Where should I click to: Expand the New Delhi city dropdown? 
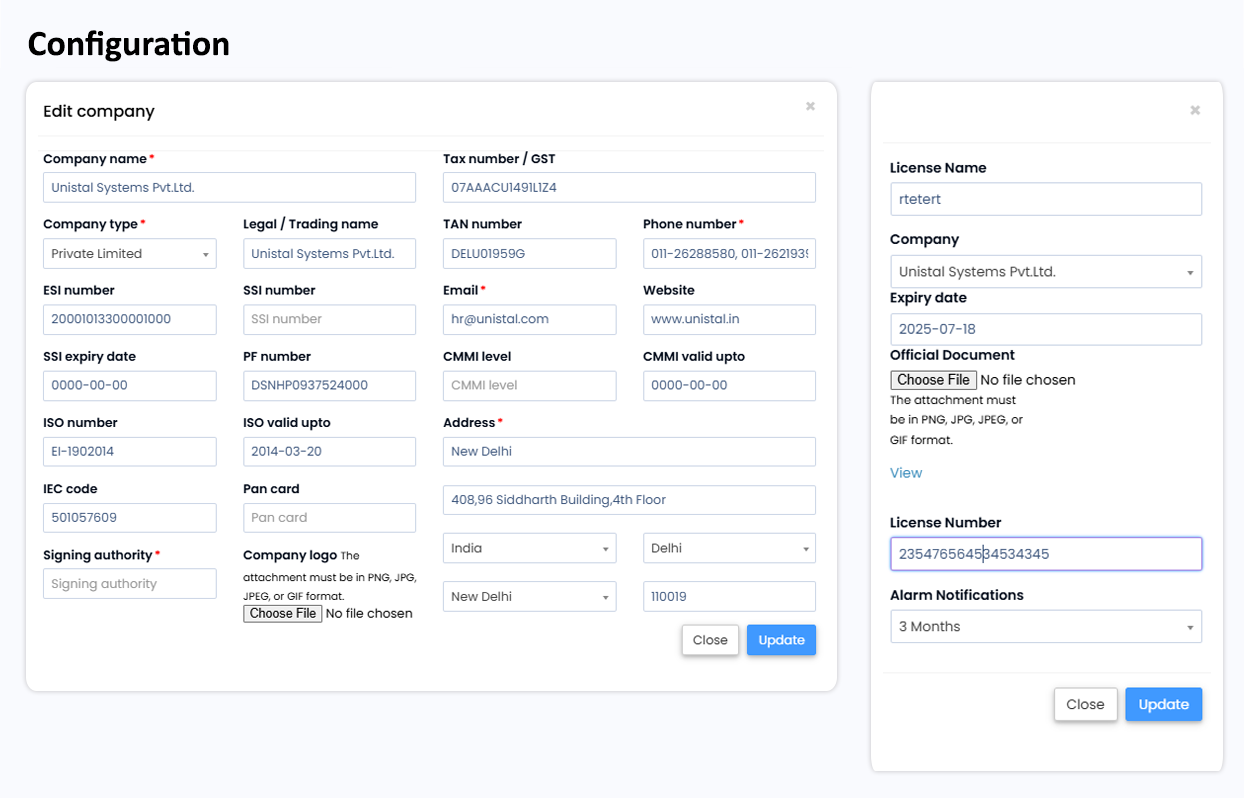(529, 597)
